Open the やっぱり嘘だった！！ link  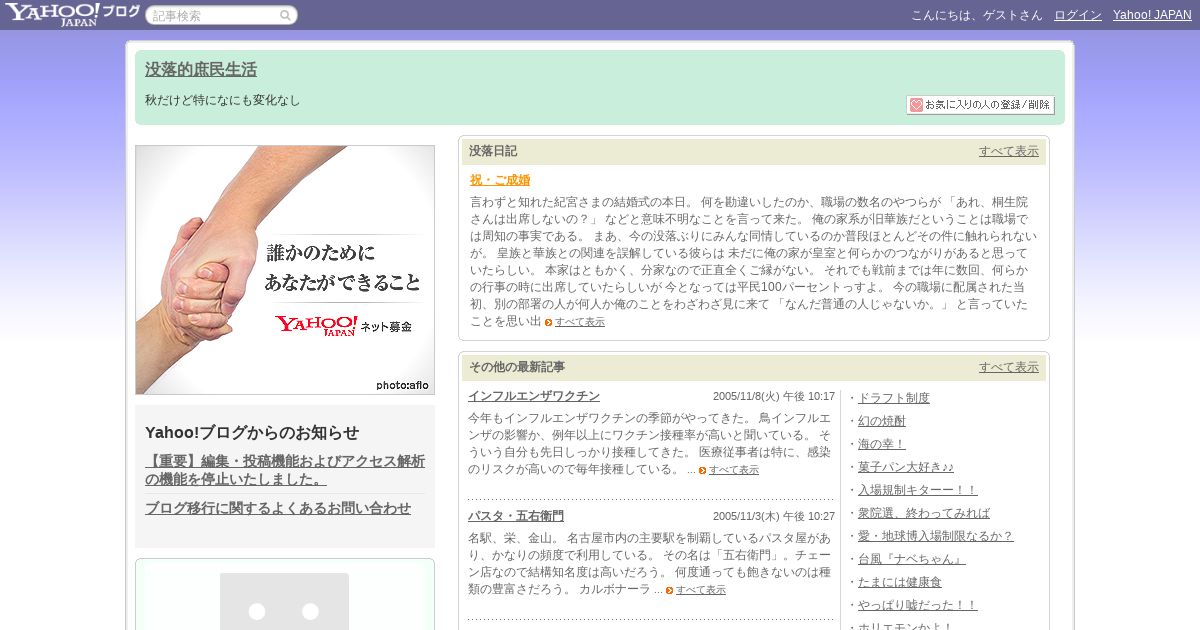tap(918, 605)
